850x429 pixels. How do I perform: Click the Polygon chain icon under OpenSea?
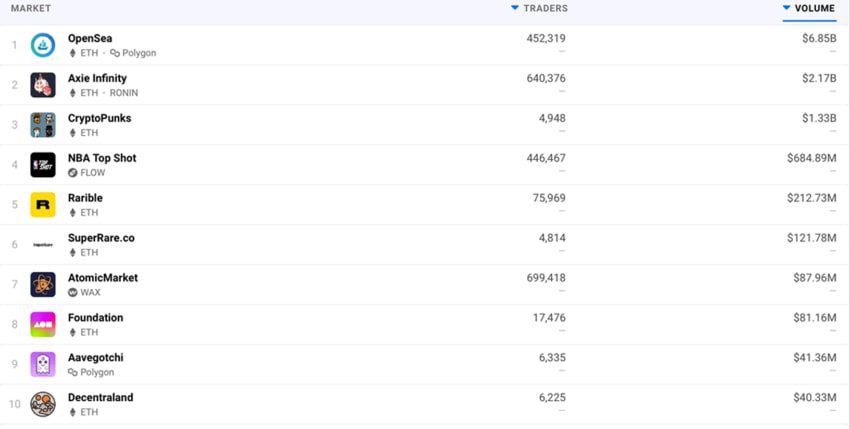coord(115,53)
